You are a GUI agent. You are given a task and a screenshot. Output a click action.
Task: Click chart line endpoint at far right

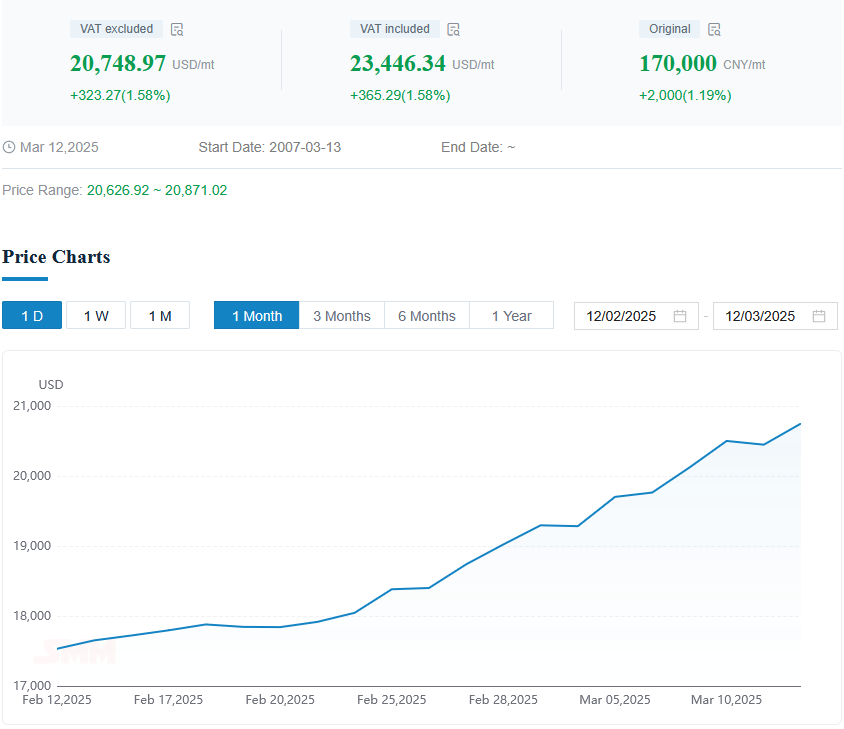801,424
